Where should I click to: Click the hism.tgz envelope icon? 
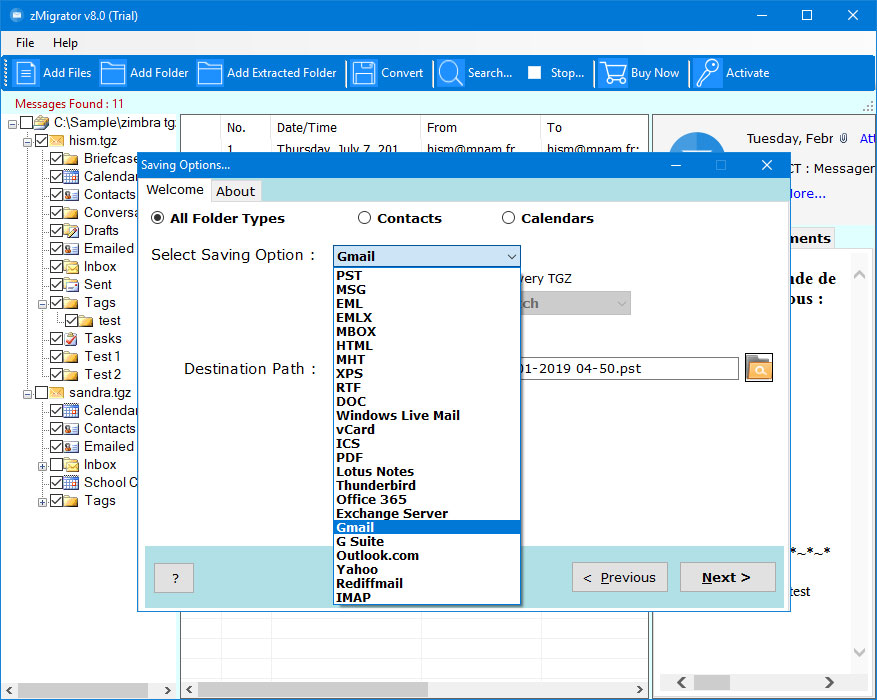point(56,140)
